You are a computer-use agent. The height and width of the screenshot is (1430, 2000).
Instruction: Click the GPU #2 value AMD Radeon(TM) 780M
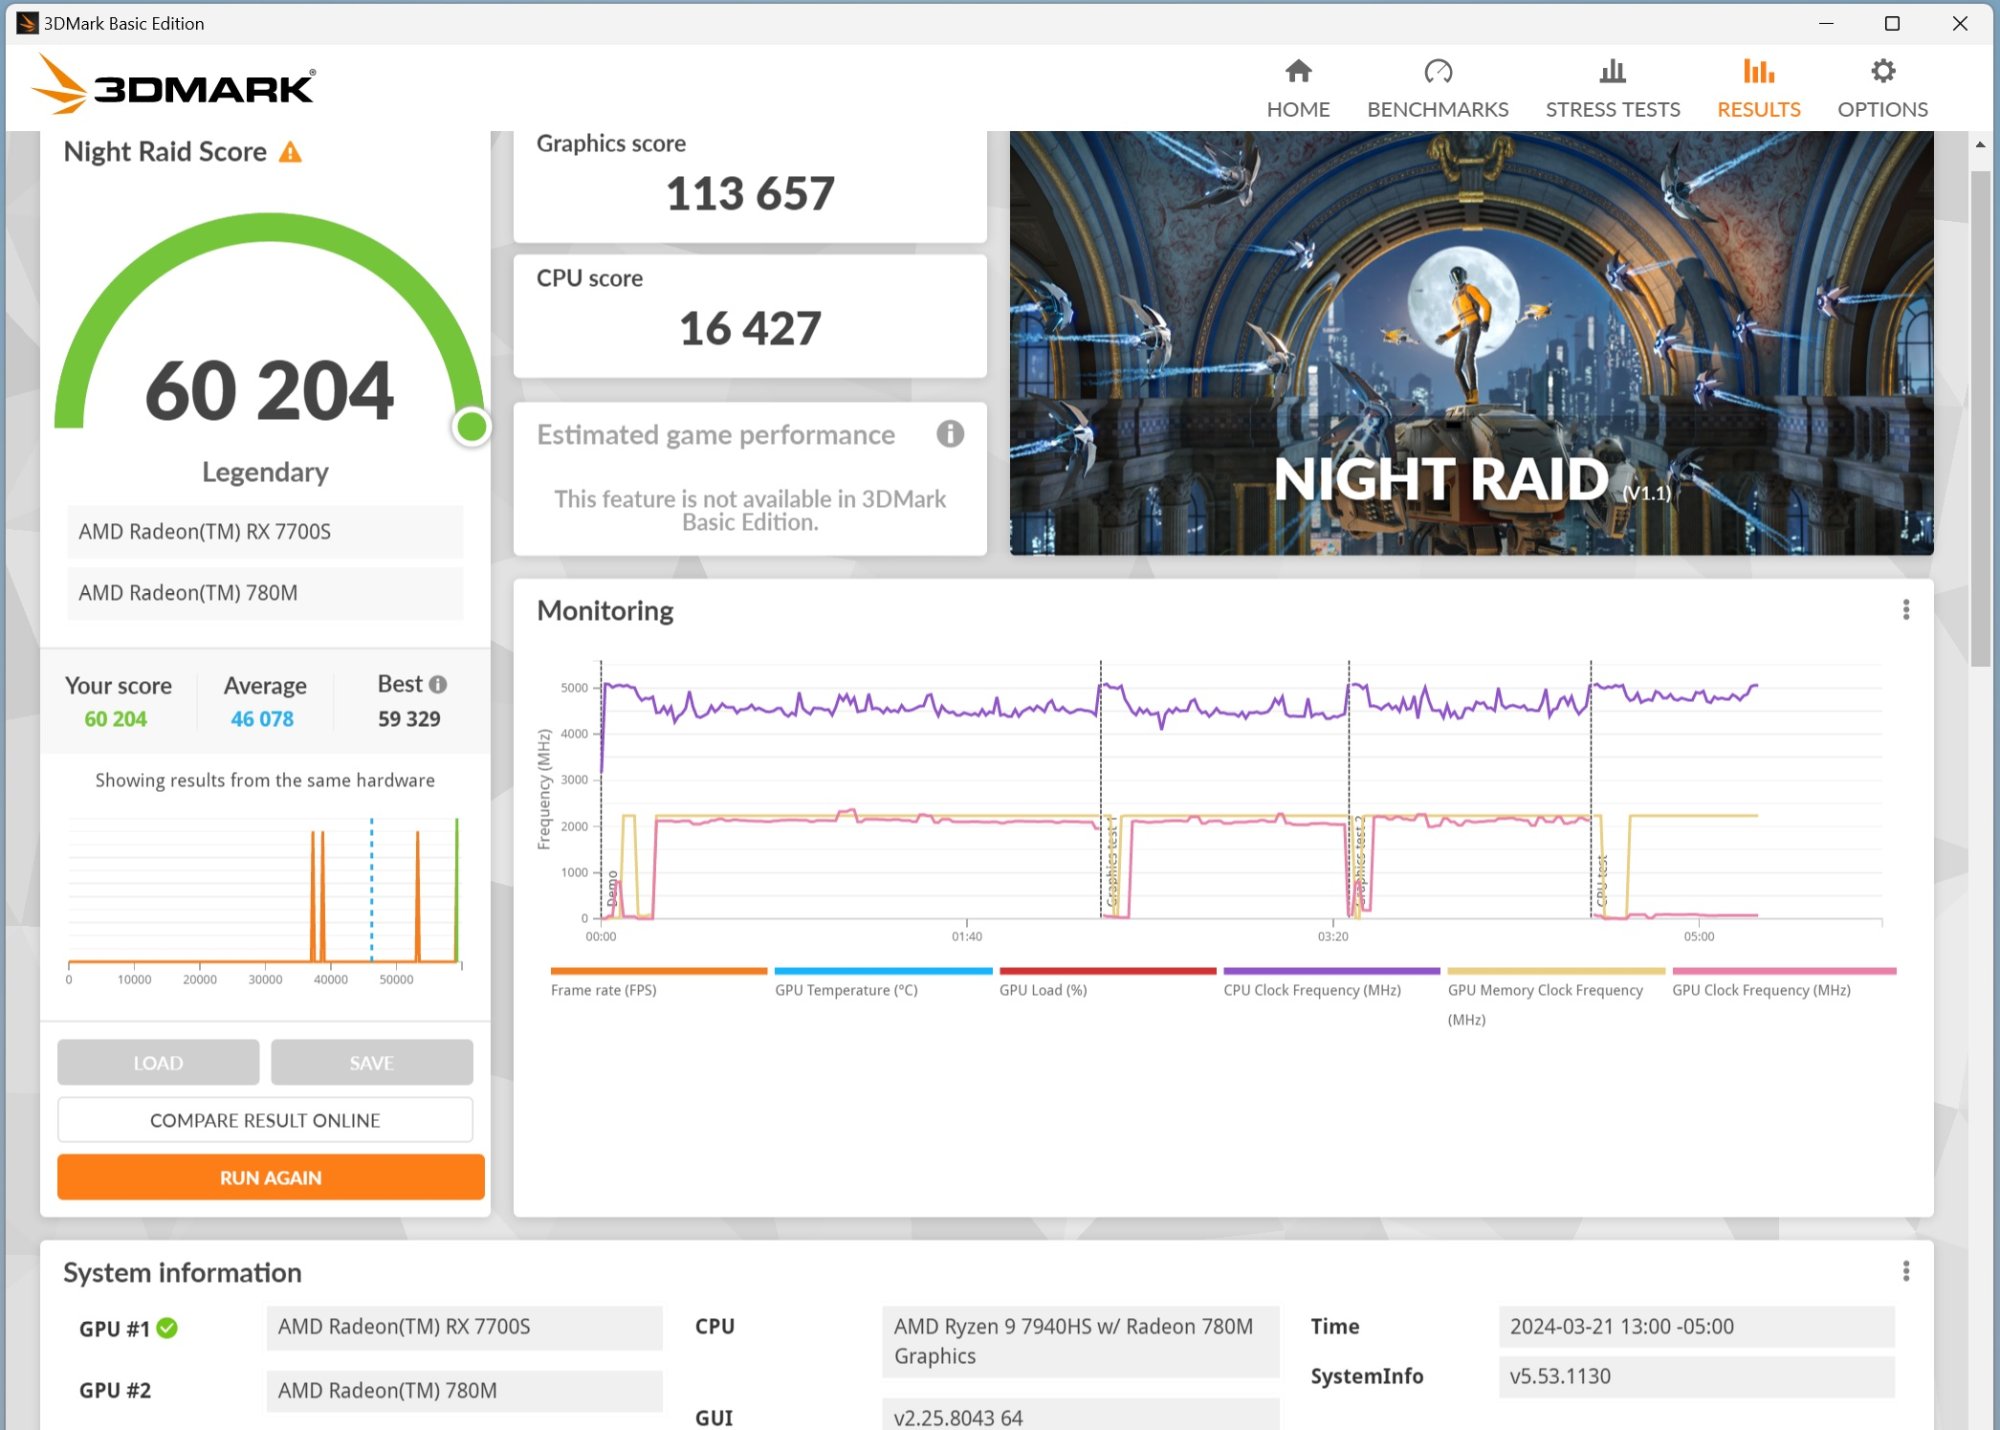pos(464,1391)
